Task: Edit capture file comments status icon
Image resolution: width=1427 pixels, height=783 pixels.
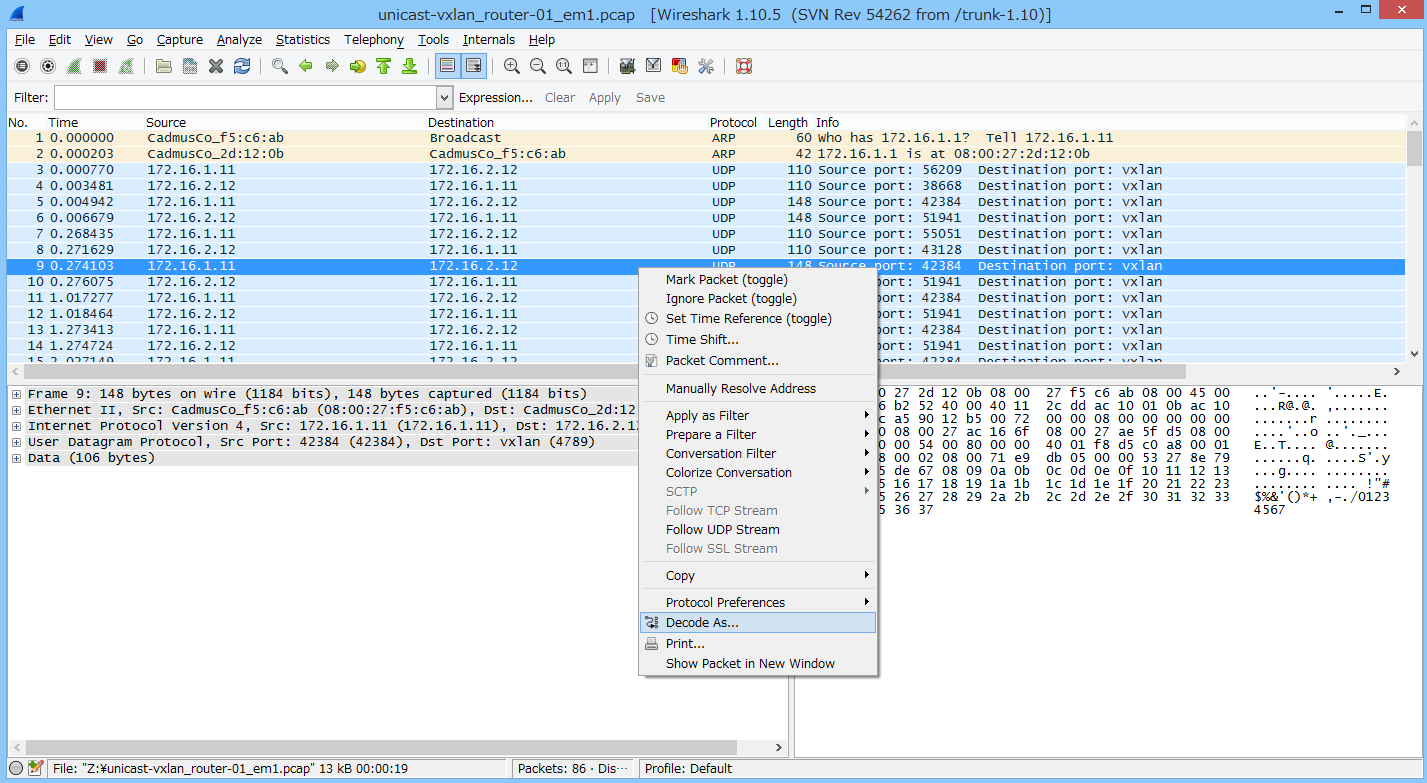Action: point(35,768)
